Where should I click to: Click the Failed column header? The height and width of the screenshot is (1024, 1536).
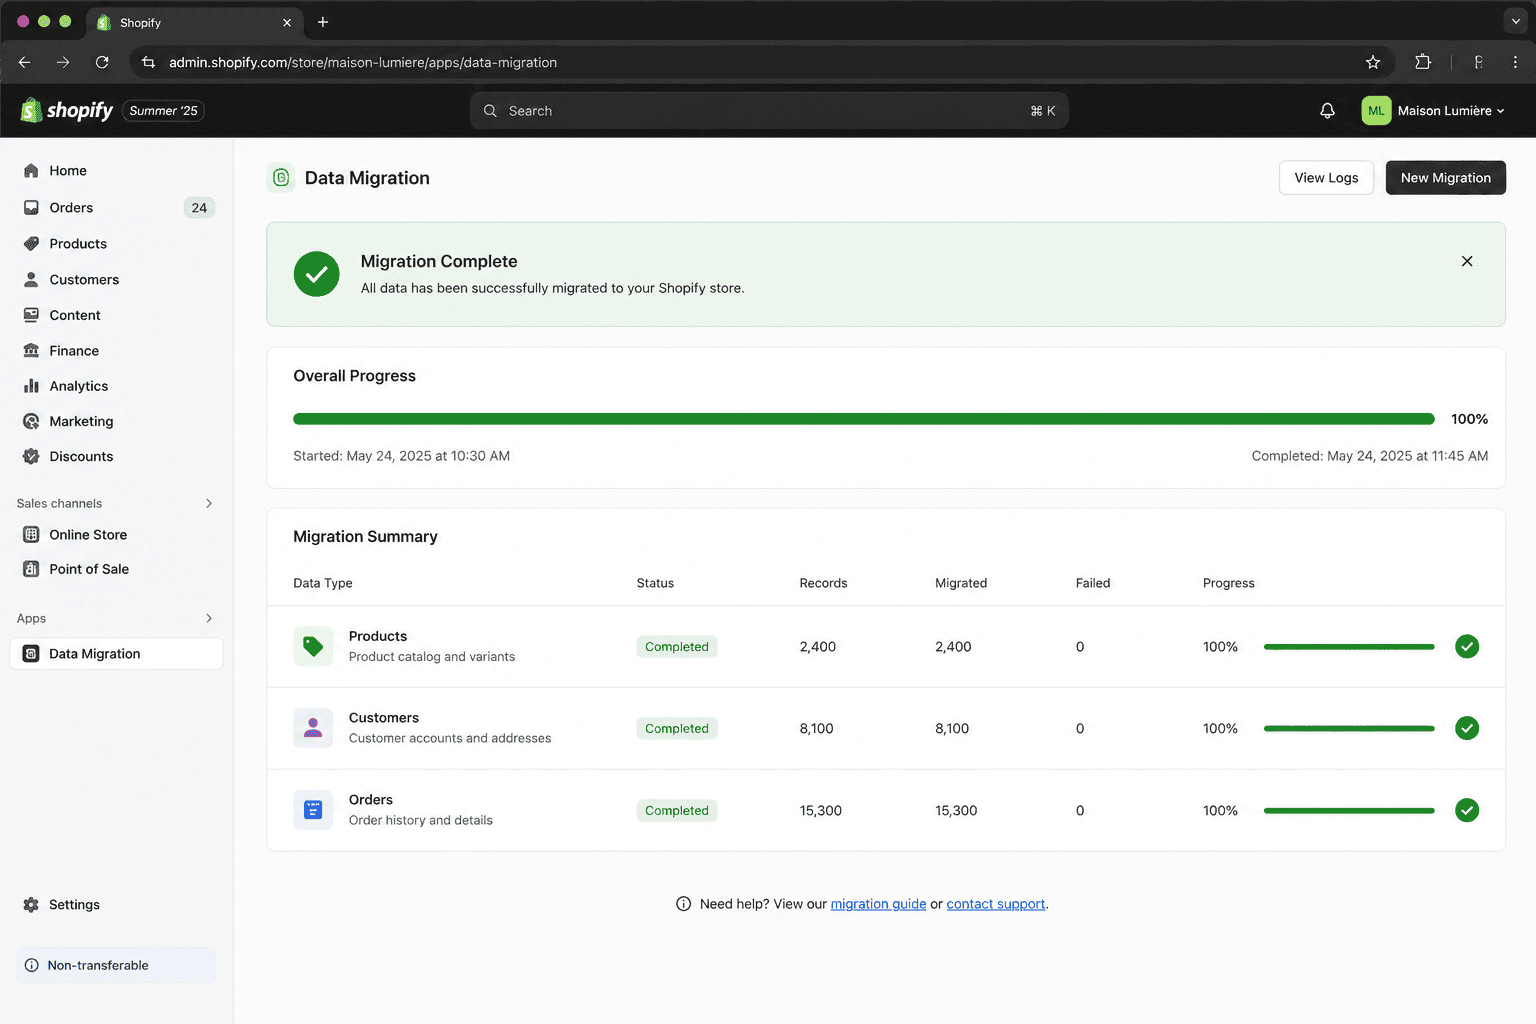pyautogui.click(x=1093, y=583)
